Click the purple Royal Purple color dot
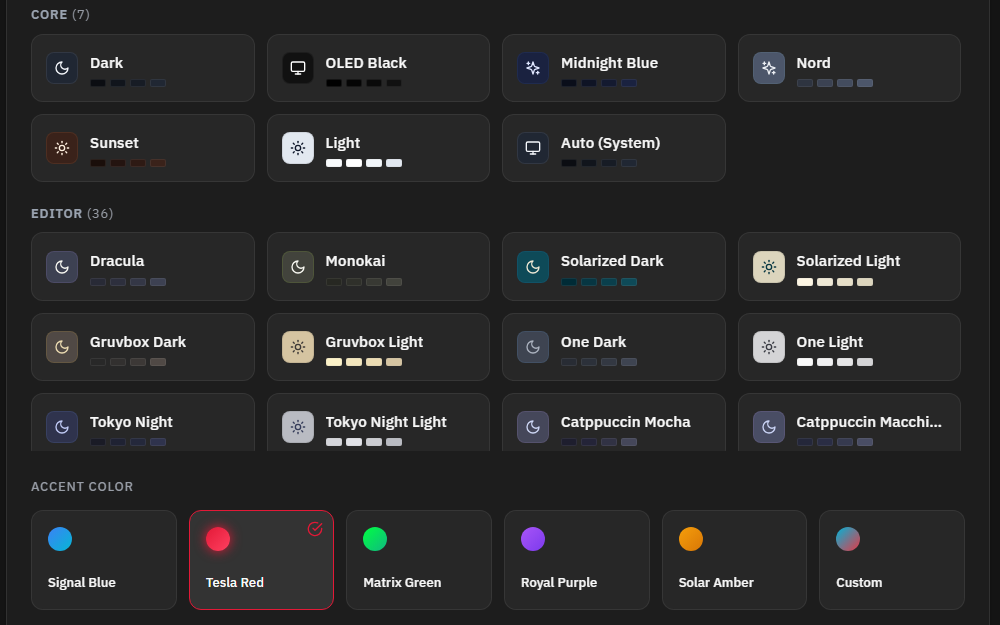The width and height of the screenshot is (1000, 625). (x=533, y=539)
